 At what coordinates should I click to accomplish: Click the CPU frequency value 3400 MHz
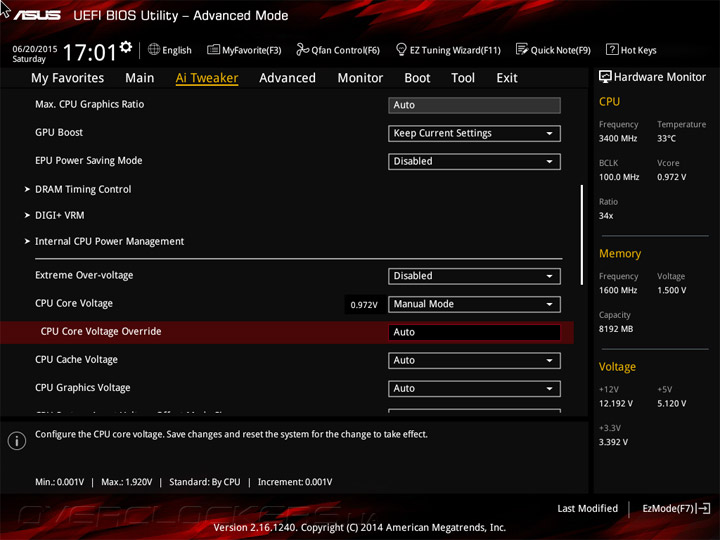[x=618, y=138]
